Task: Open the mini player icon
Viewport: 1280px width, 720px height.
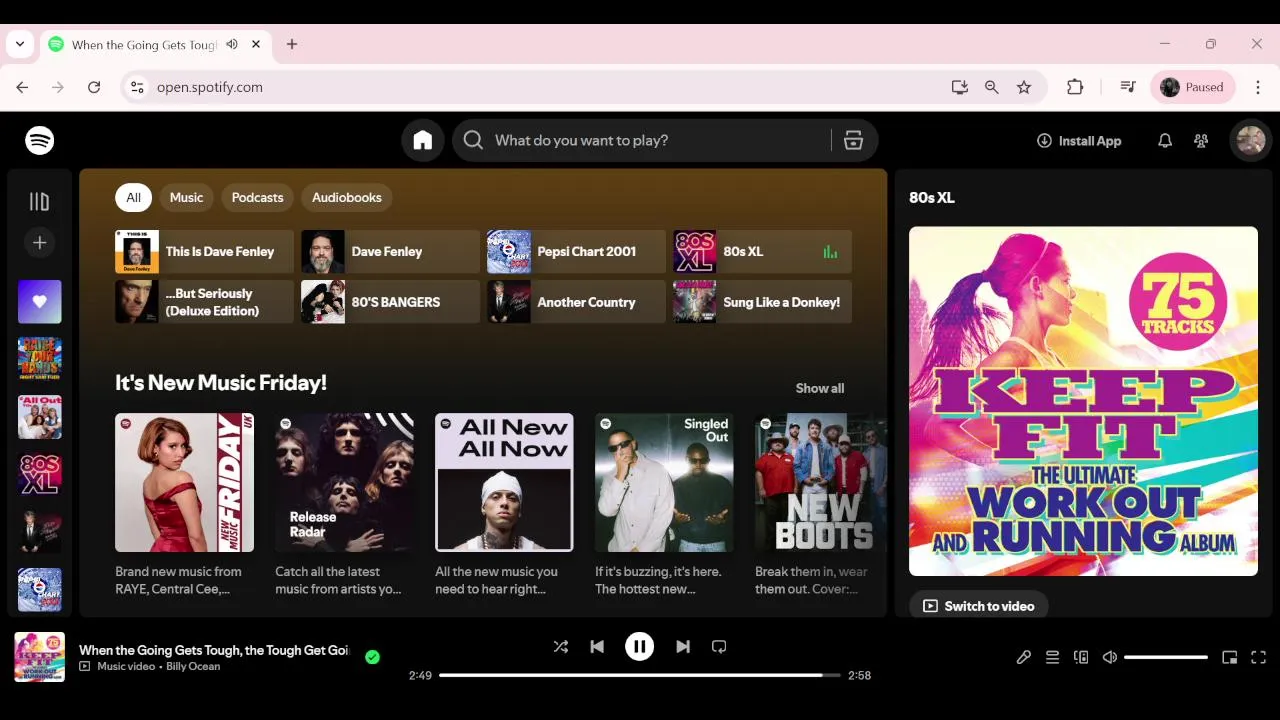Action: click(1230, 657)
